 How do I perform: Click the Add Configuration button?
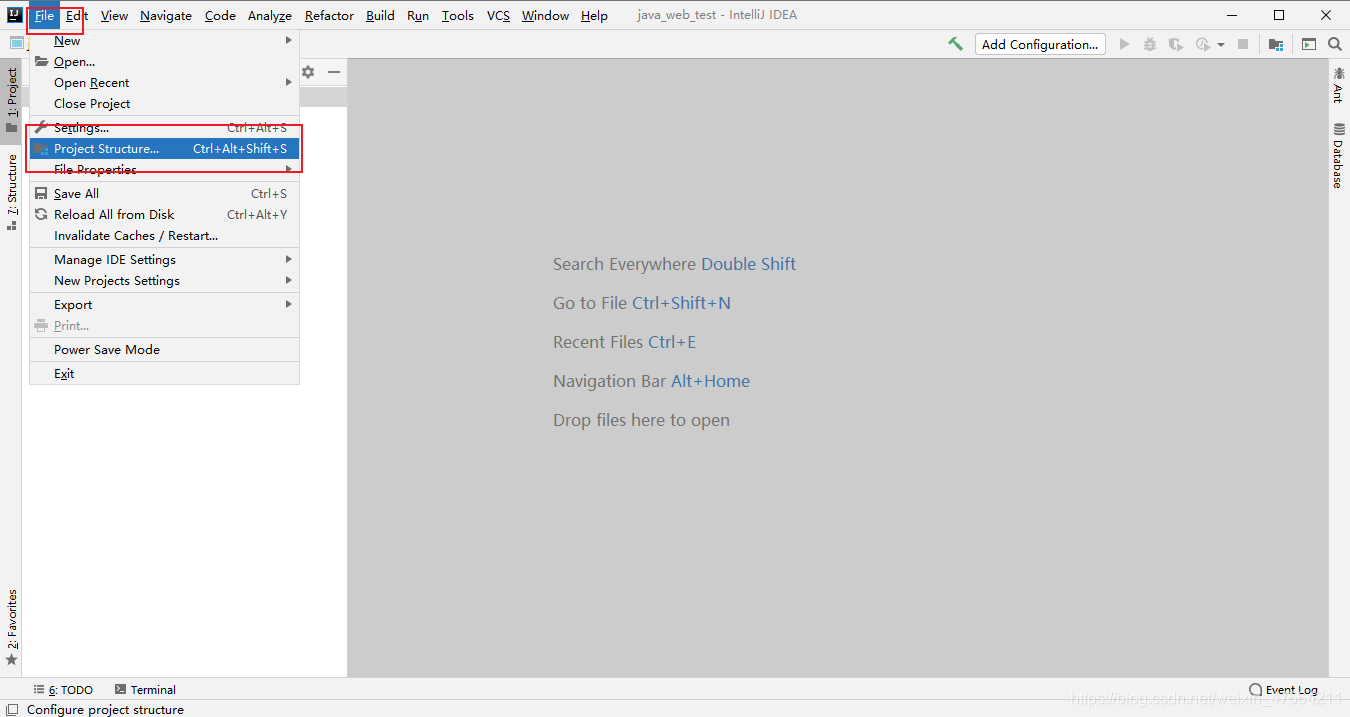[x=1040, y=44]
